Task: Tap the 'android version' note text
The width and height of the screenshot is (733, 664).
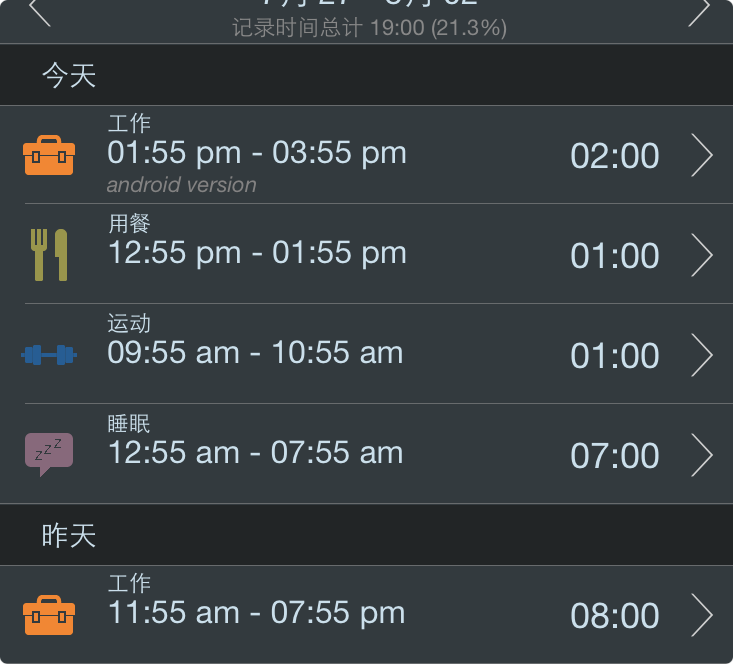Action: coord(181,185)
